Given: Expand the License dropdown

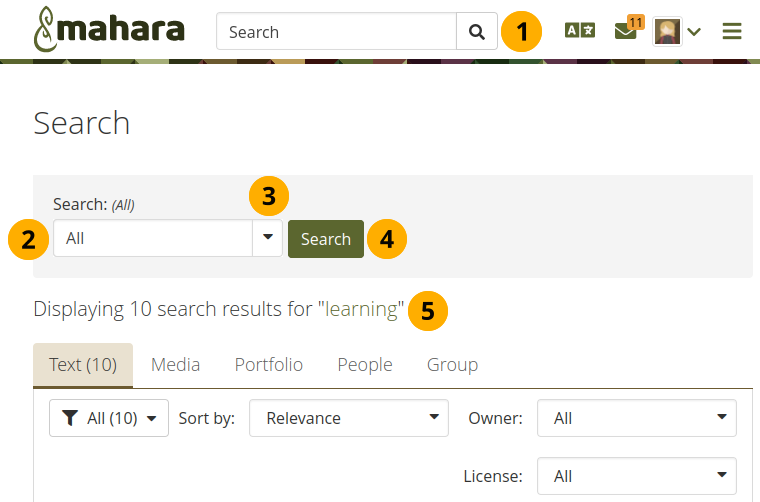Looking at the screenshot, I should 637,476.
